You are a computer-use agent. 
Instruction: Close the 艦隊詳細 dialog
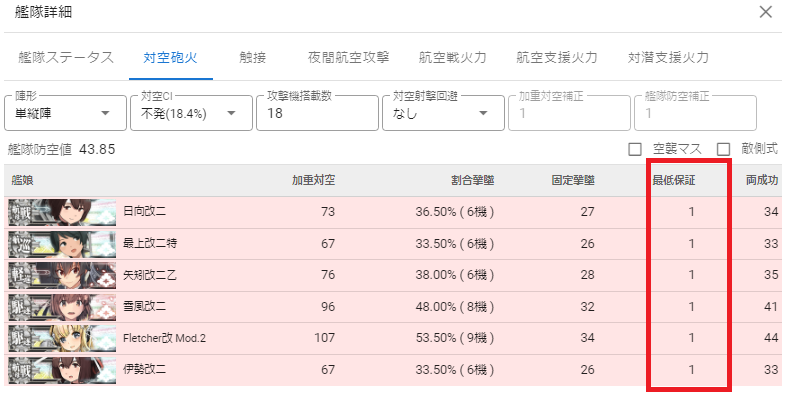point(765,12)
